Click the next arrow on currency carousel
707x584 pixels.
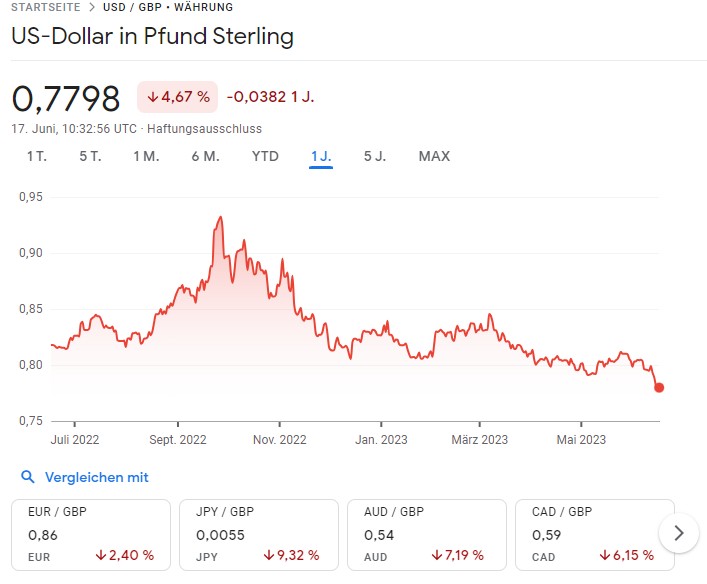[679, 533]
